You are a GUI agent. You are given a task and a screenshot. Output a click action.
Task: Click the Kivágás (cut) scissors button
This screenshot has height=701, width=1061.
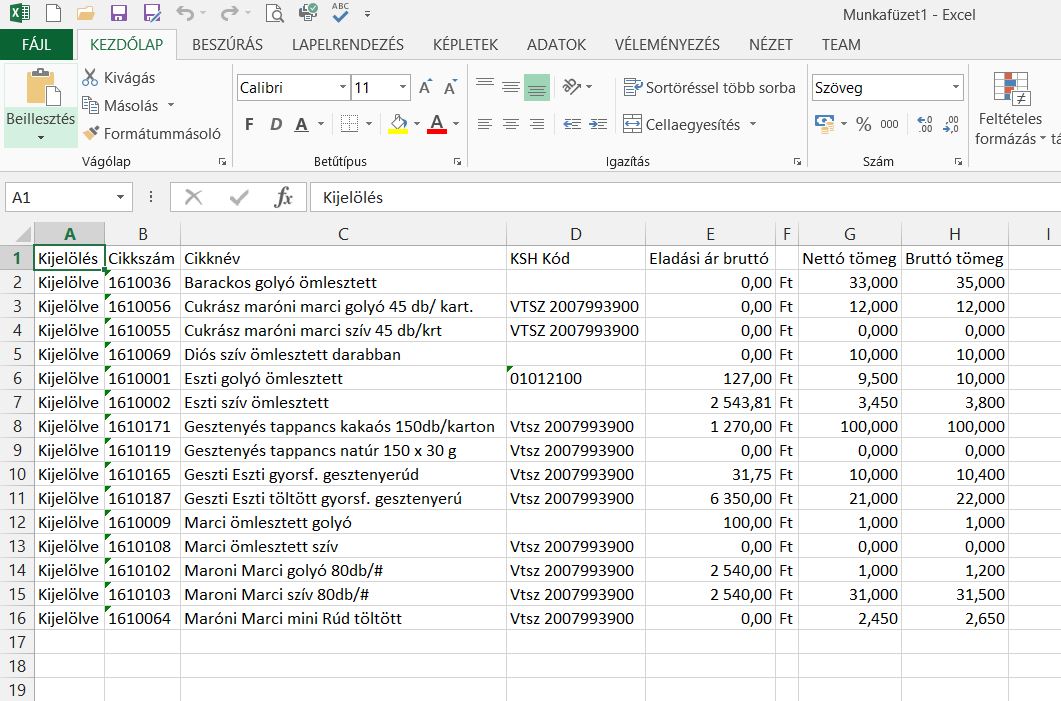point(118,78)
